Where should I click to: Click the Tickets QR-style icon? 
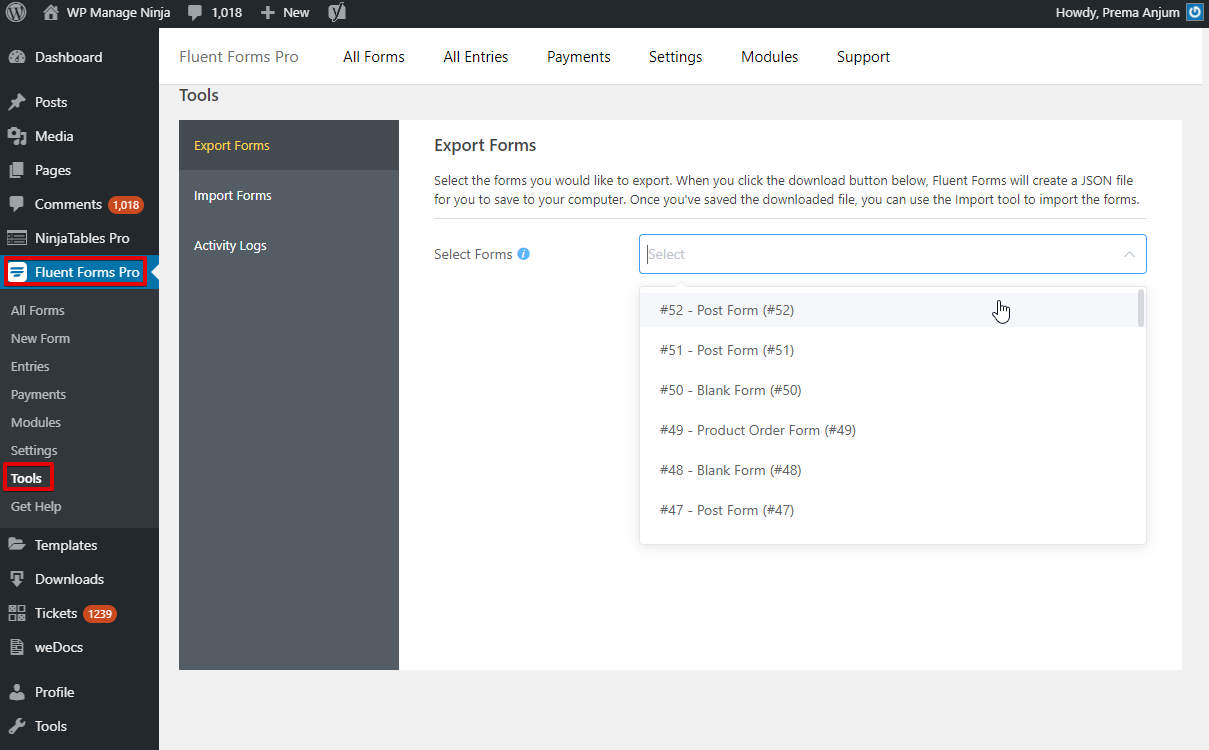pyautogui.click(x=17, y=613)
